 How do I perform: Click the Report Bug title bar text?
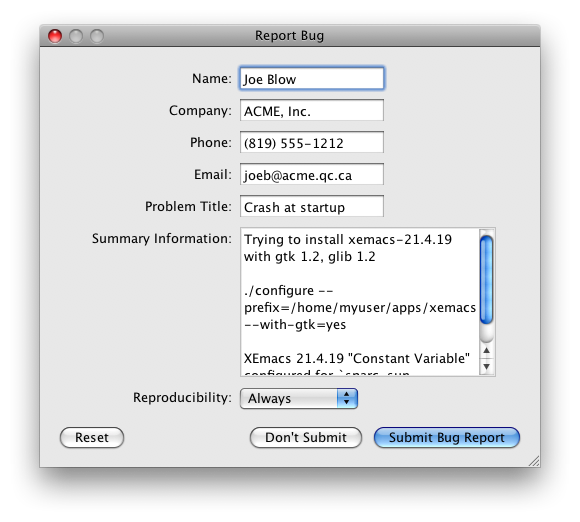289,36
